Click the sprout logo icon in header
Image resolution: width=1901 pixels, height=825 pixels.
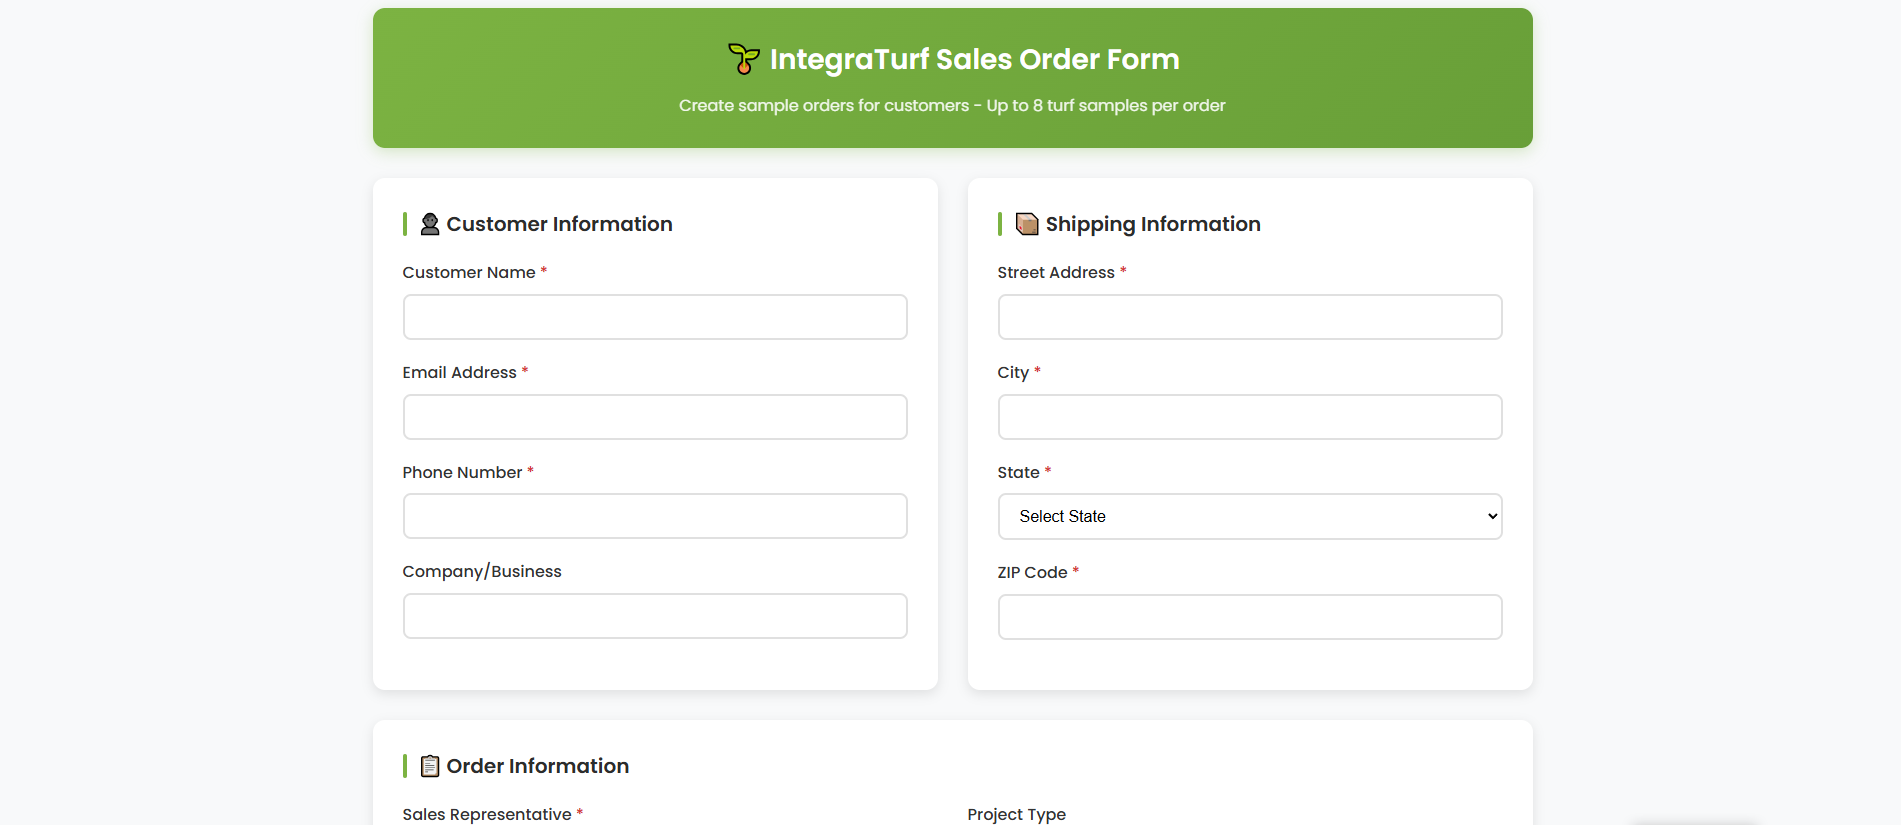coord(743,59)
